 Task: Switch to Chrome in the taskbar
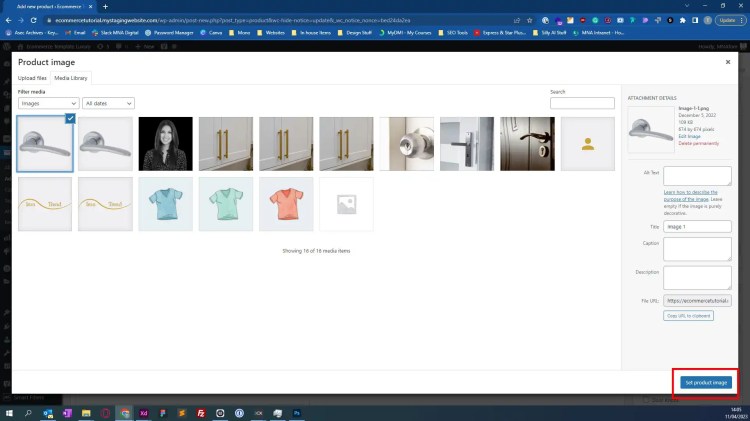click(x=125, y=413)
